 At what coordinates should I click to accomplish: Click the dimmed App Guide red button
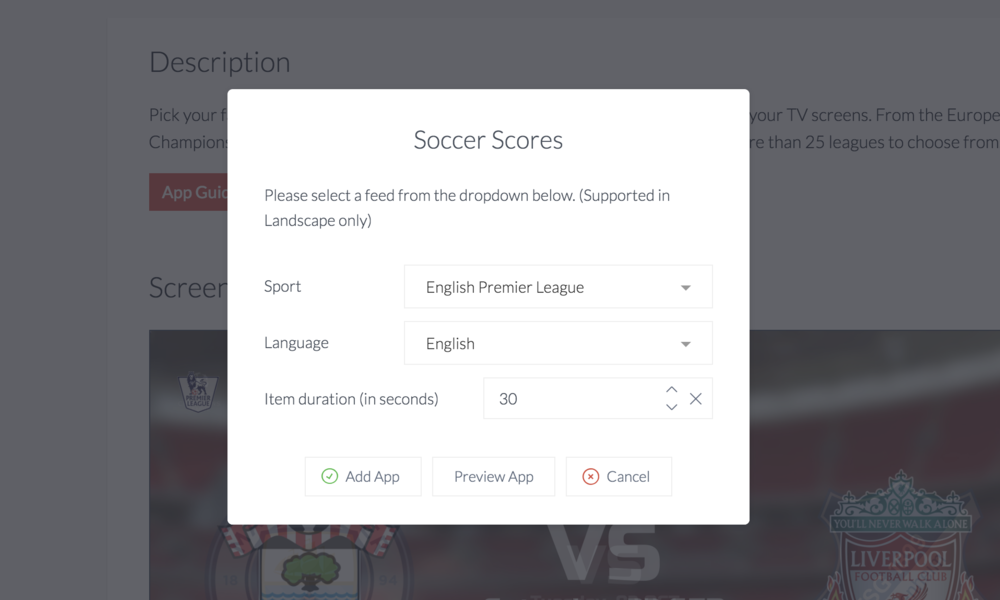(x=188, y=192)
